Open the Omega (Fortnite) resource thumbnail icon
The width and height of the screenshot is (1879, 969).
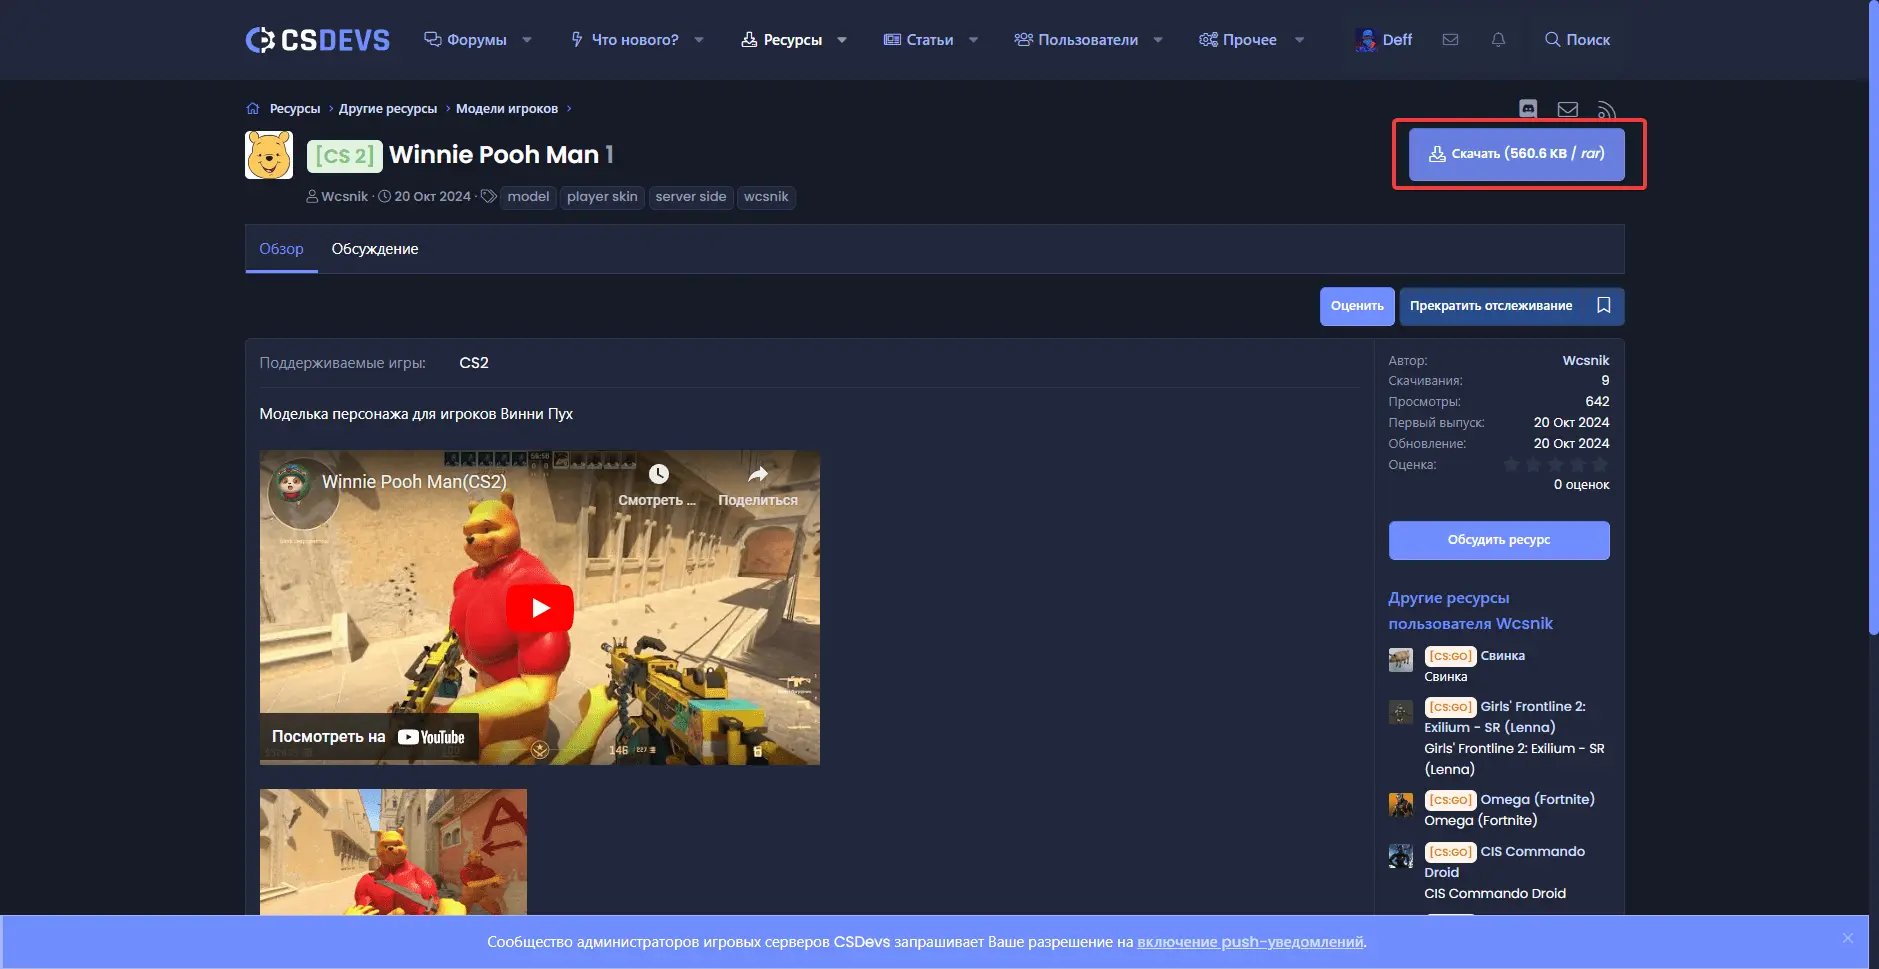click(x=1401, y=804)
